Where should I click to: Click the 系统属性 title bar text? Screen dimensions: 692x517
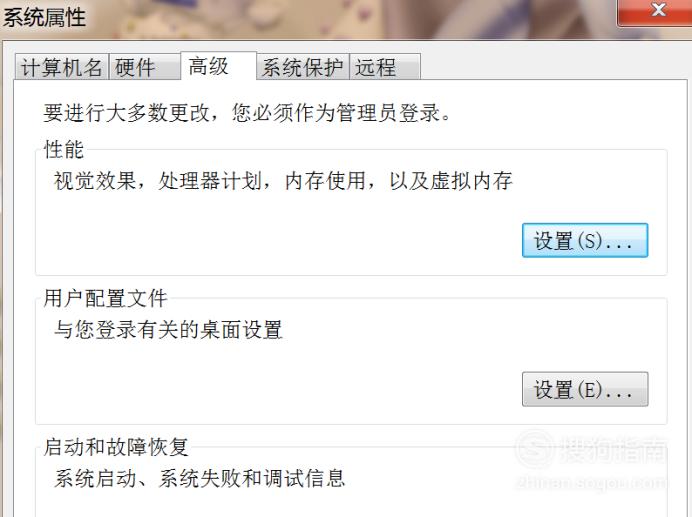pyautogui.click(x=44, y=18)
